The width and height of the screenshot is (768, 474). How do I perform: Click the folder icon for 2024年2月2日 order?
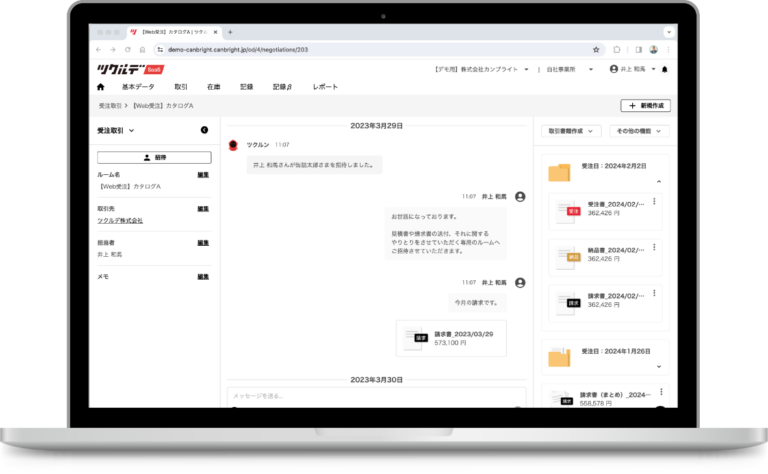coord(559,171)
